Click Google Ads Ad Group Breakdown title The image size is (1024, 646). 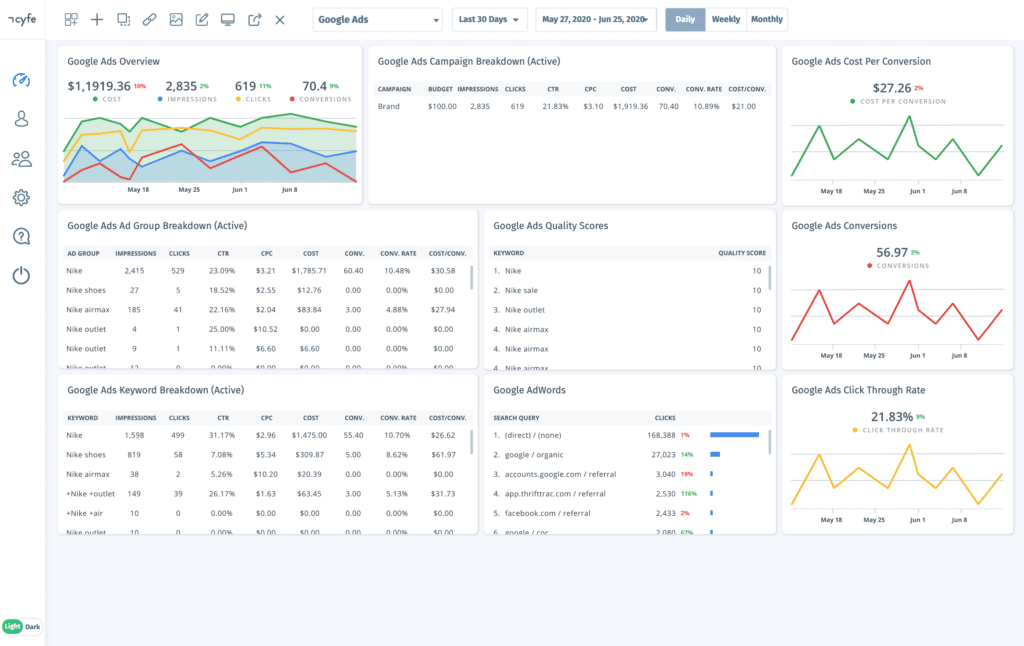point(157,226)
